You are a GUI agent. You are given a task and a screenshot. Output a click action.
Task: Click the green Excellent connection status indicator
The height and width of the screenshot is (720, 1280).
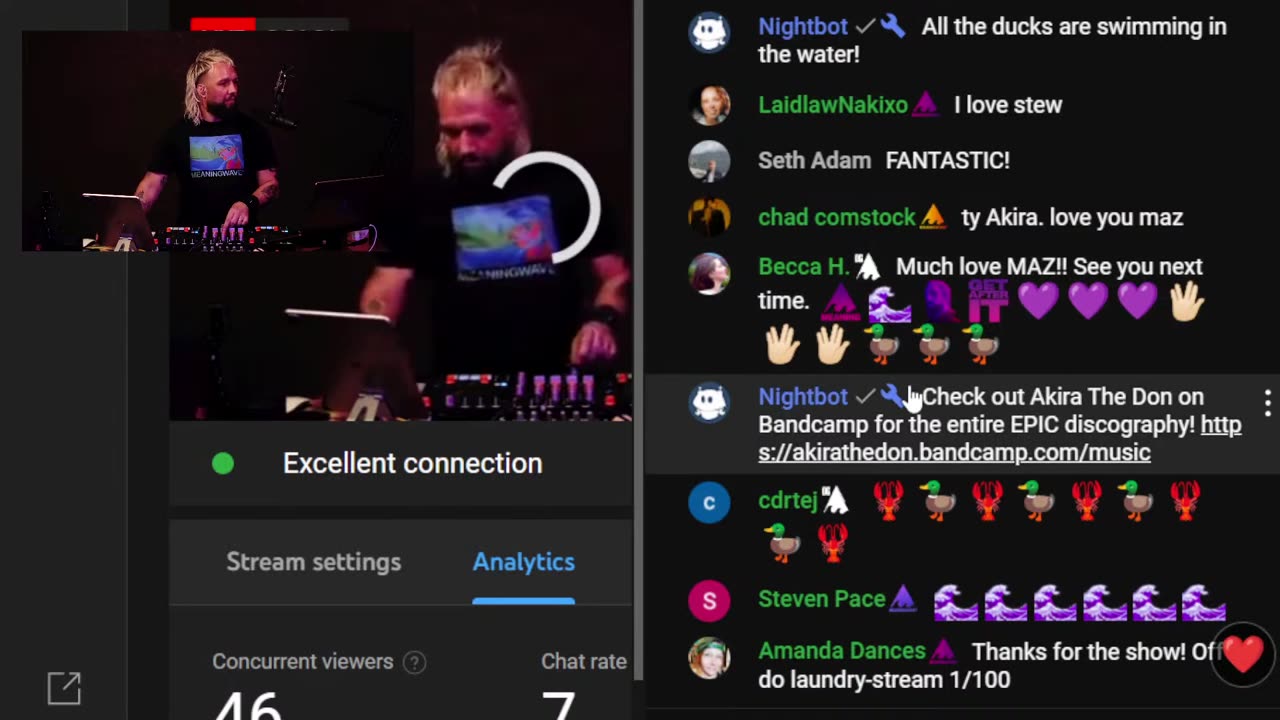coord(223,463)
